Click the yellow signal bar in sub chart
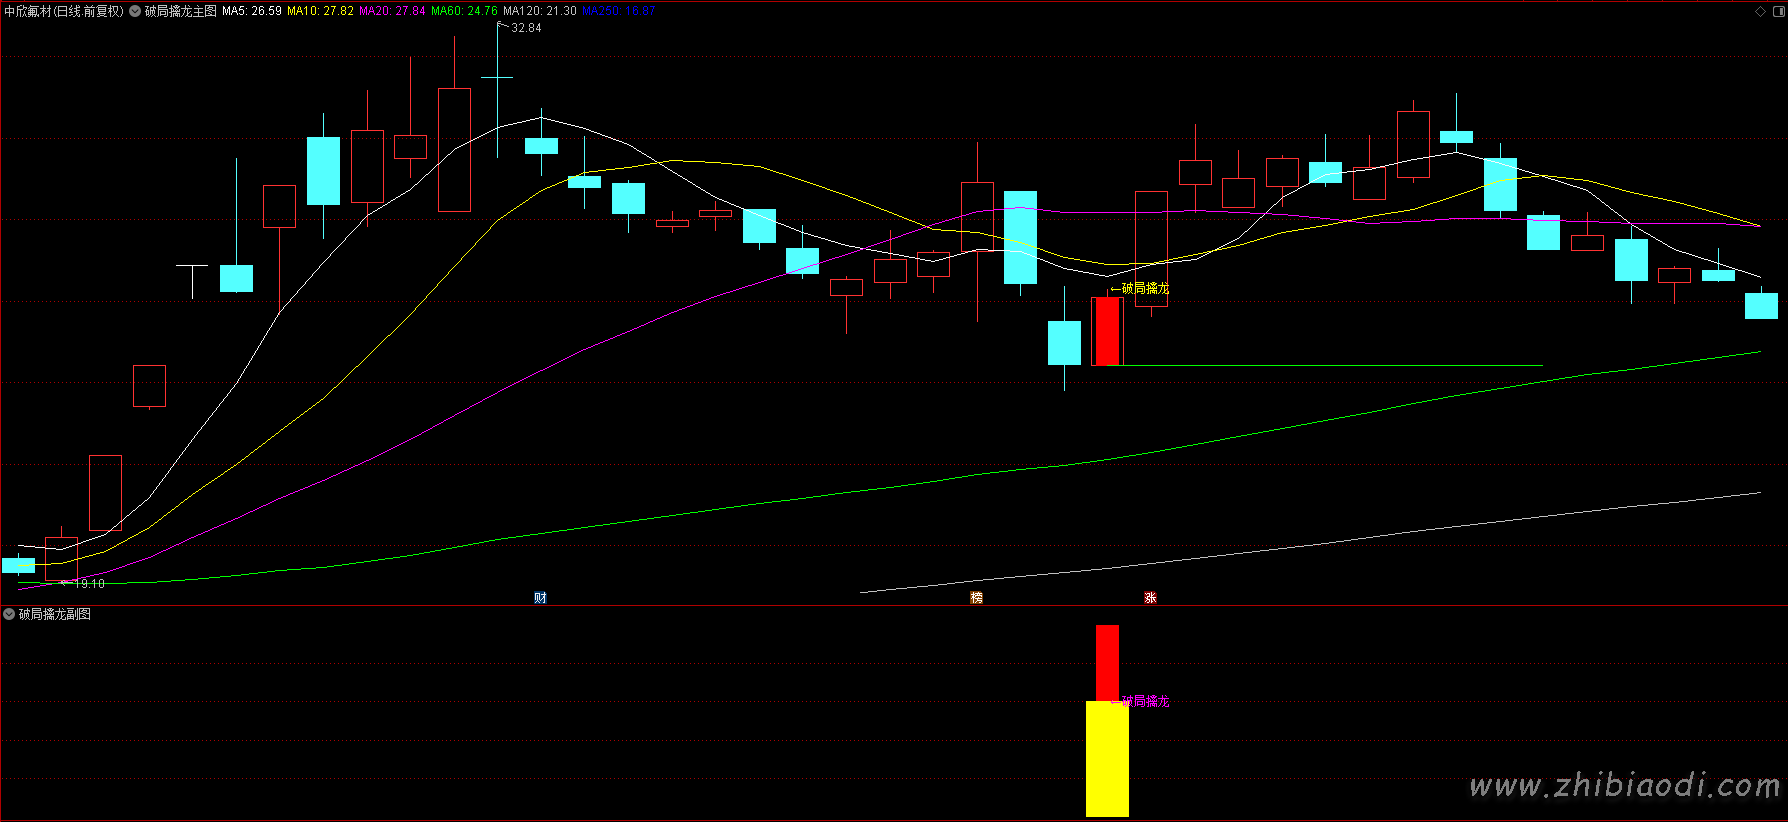This screenshot has height=822, width=1788. pyautogui.click(x=1107, y=760)
